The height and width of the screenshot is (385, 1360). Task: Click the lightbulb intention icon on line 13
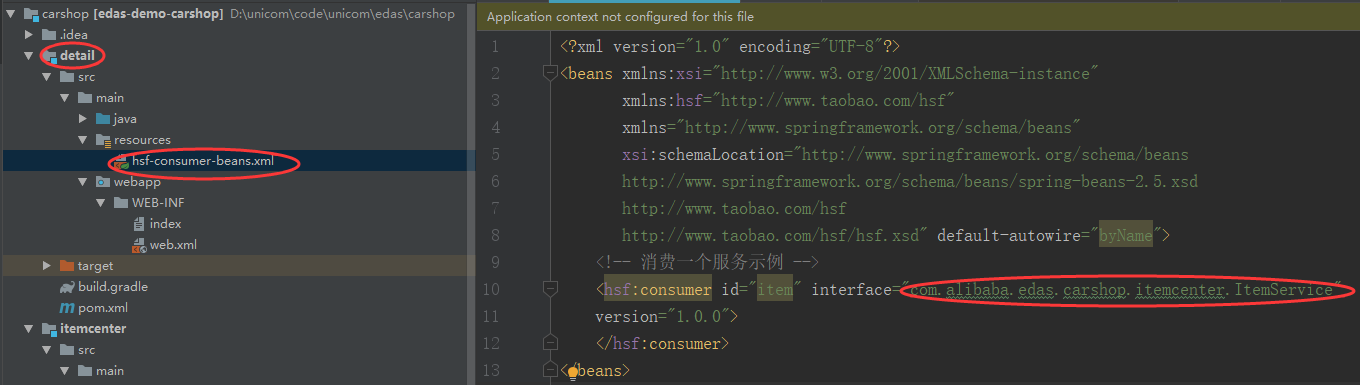tap(573, 372)
